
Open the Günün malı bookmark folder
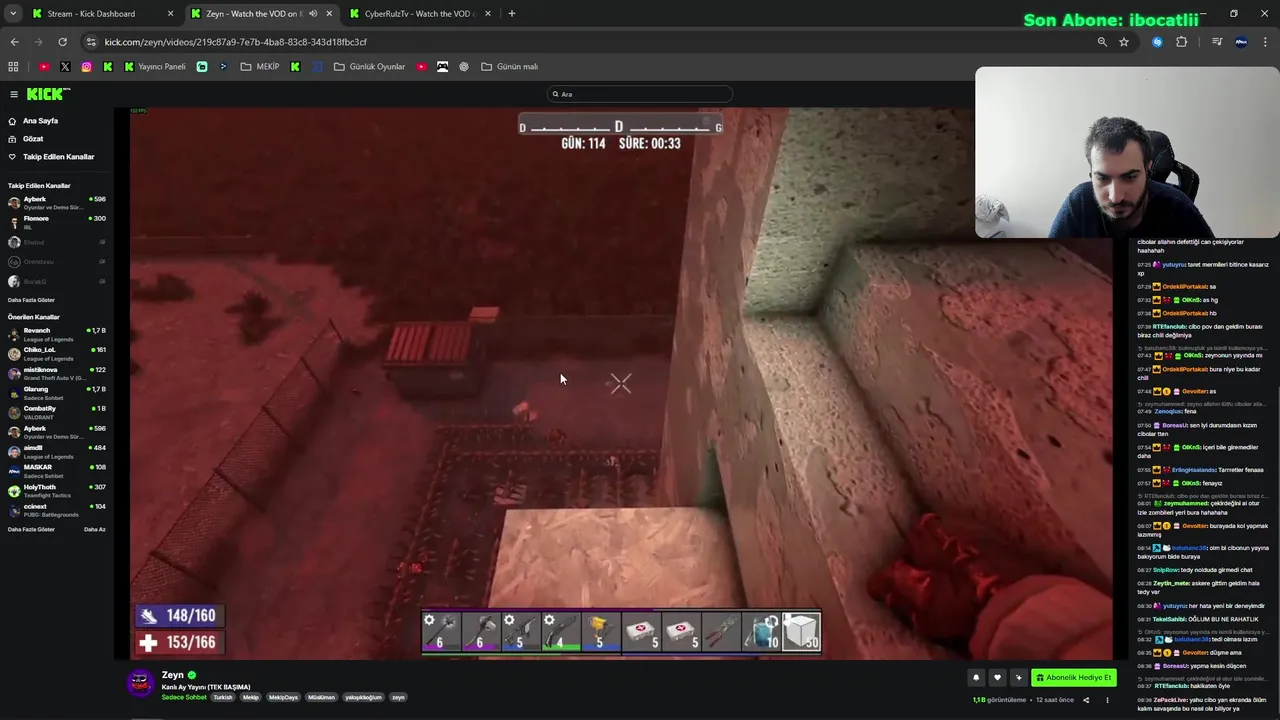click(x=510, y=67)
